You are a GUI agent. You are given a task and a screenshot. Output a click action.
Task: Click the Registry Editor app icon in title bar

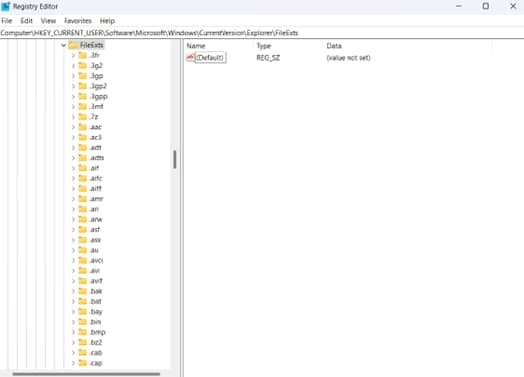[6, 6]
